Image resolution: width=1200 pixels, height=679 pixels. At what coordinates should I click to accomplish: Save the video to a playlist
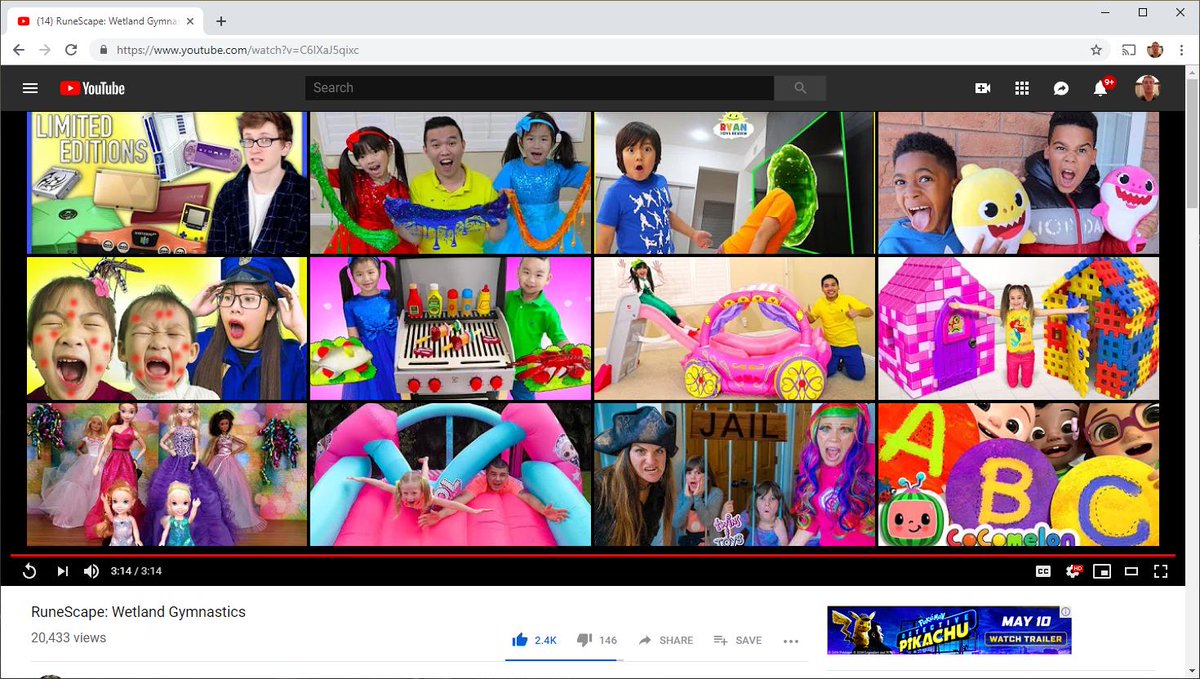point(738,640)
